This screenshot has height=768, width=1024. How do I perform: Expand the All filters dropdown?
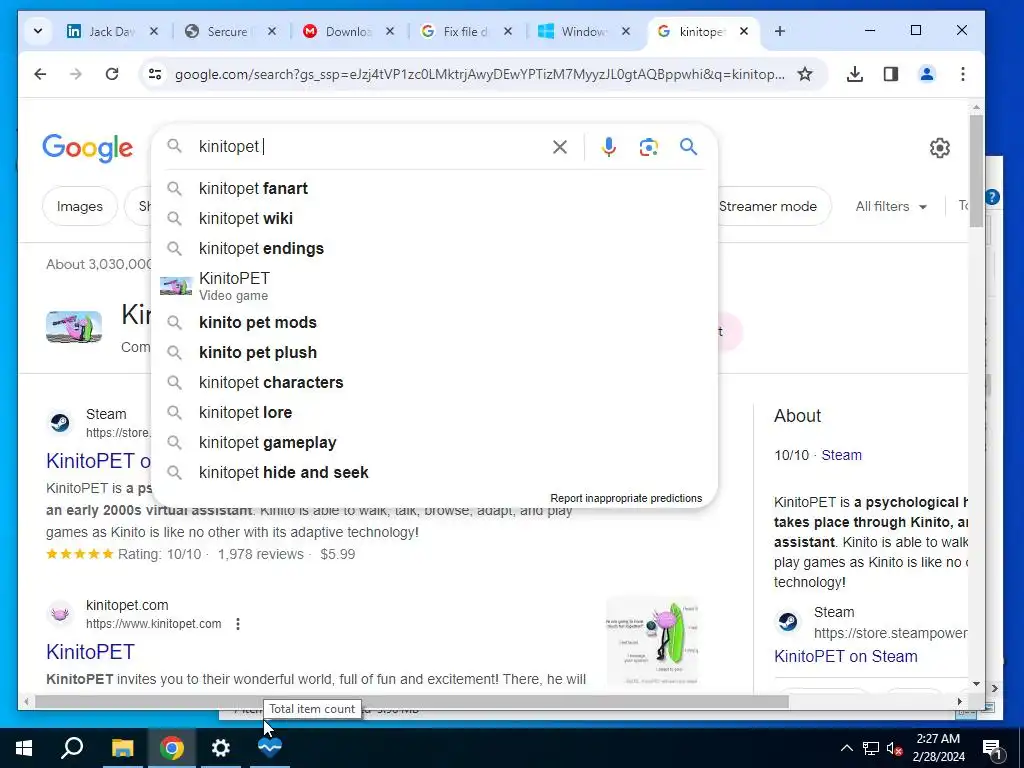pyautogui.click(x=891, y=206)
